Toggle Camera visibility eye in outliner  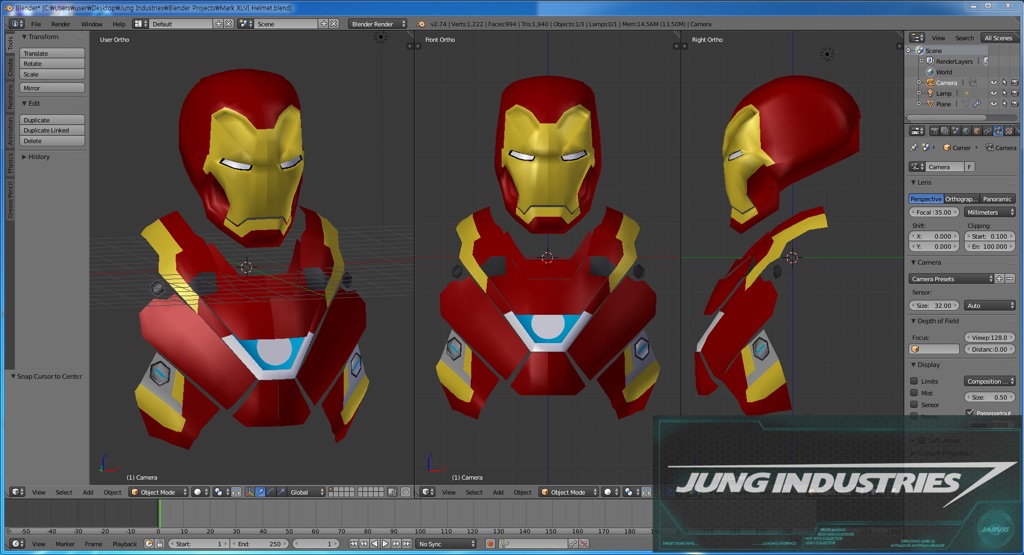pos(993,83)
